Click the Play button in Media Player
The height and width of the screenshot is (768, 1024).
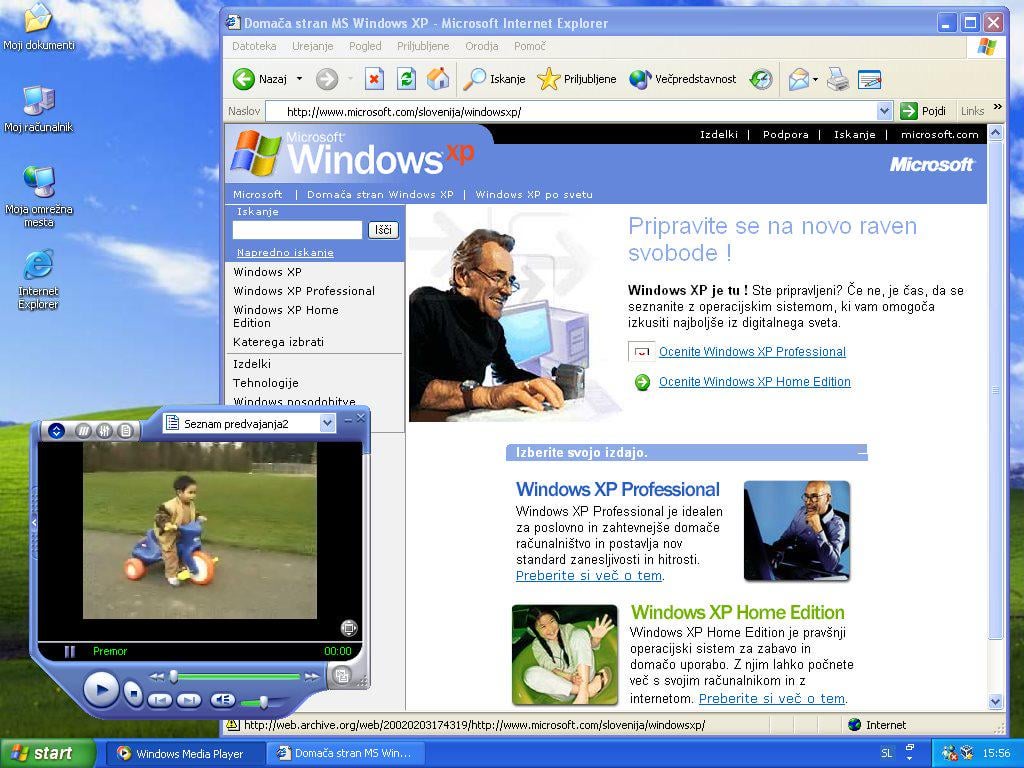point(100,690)
